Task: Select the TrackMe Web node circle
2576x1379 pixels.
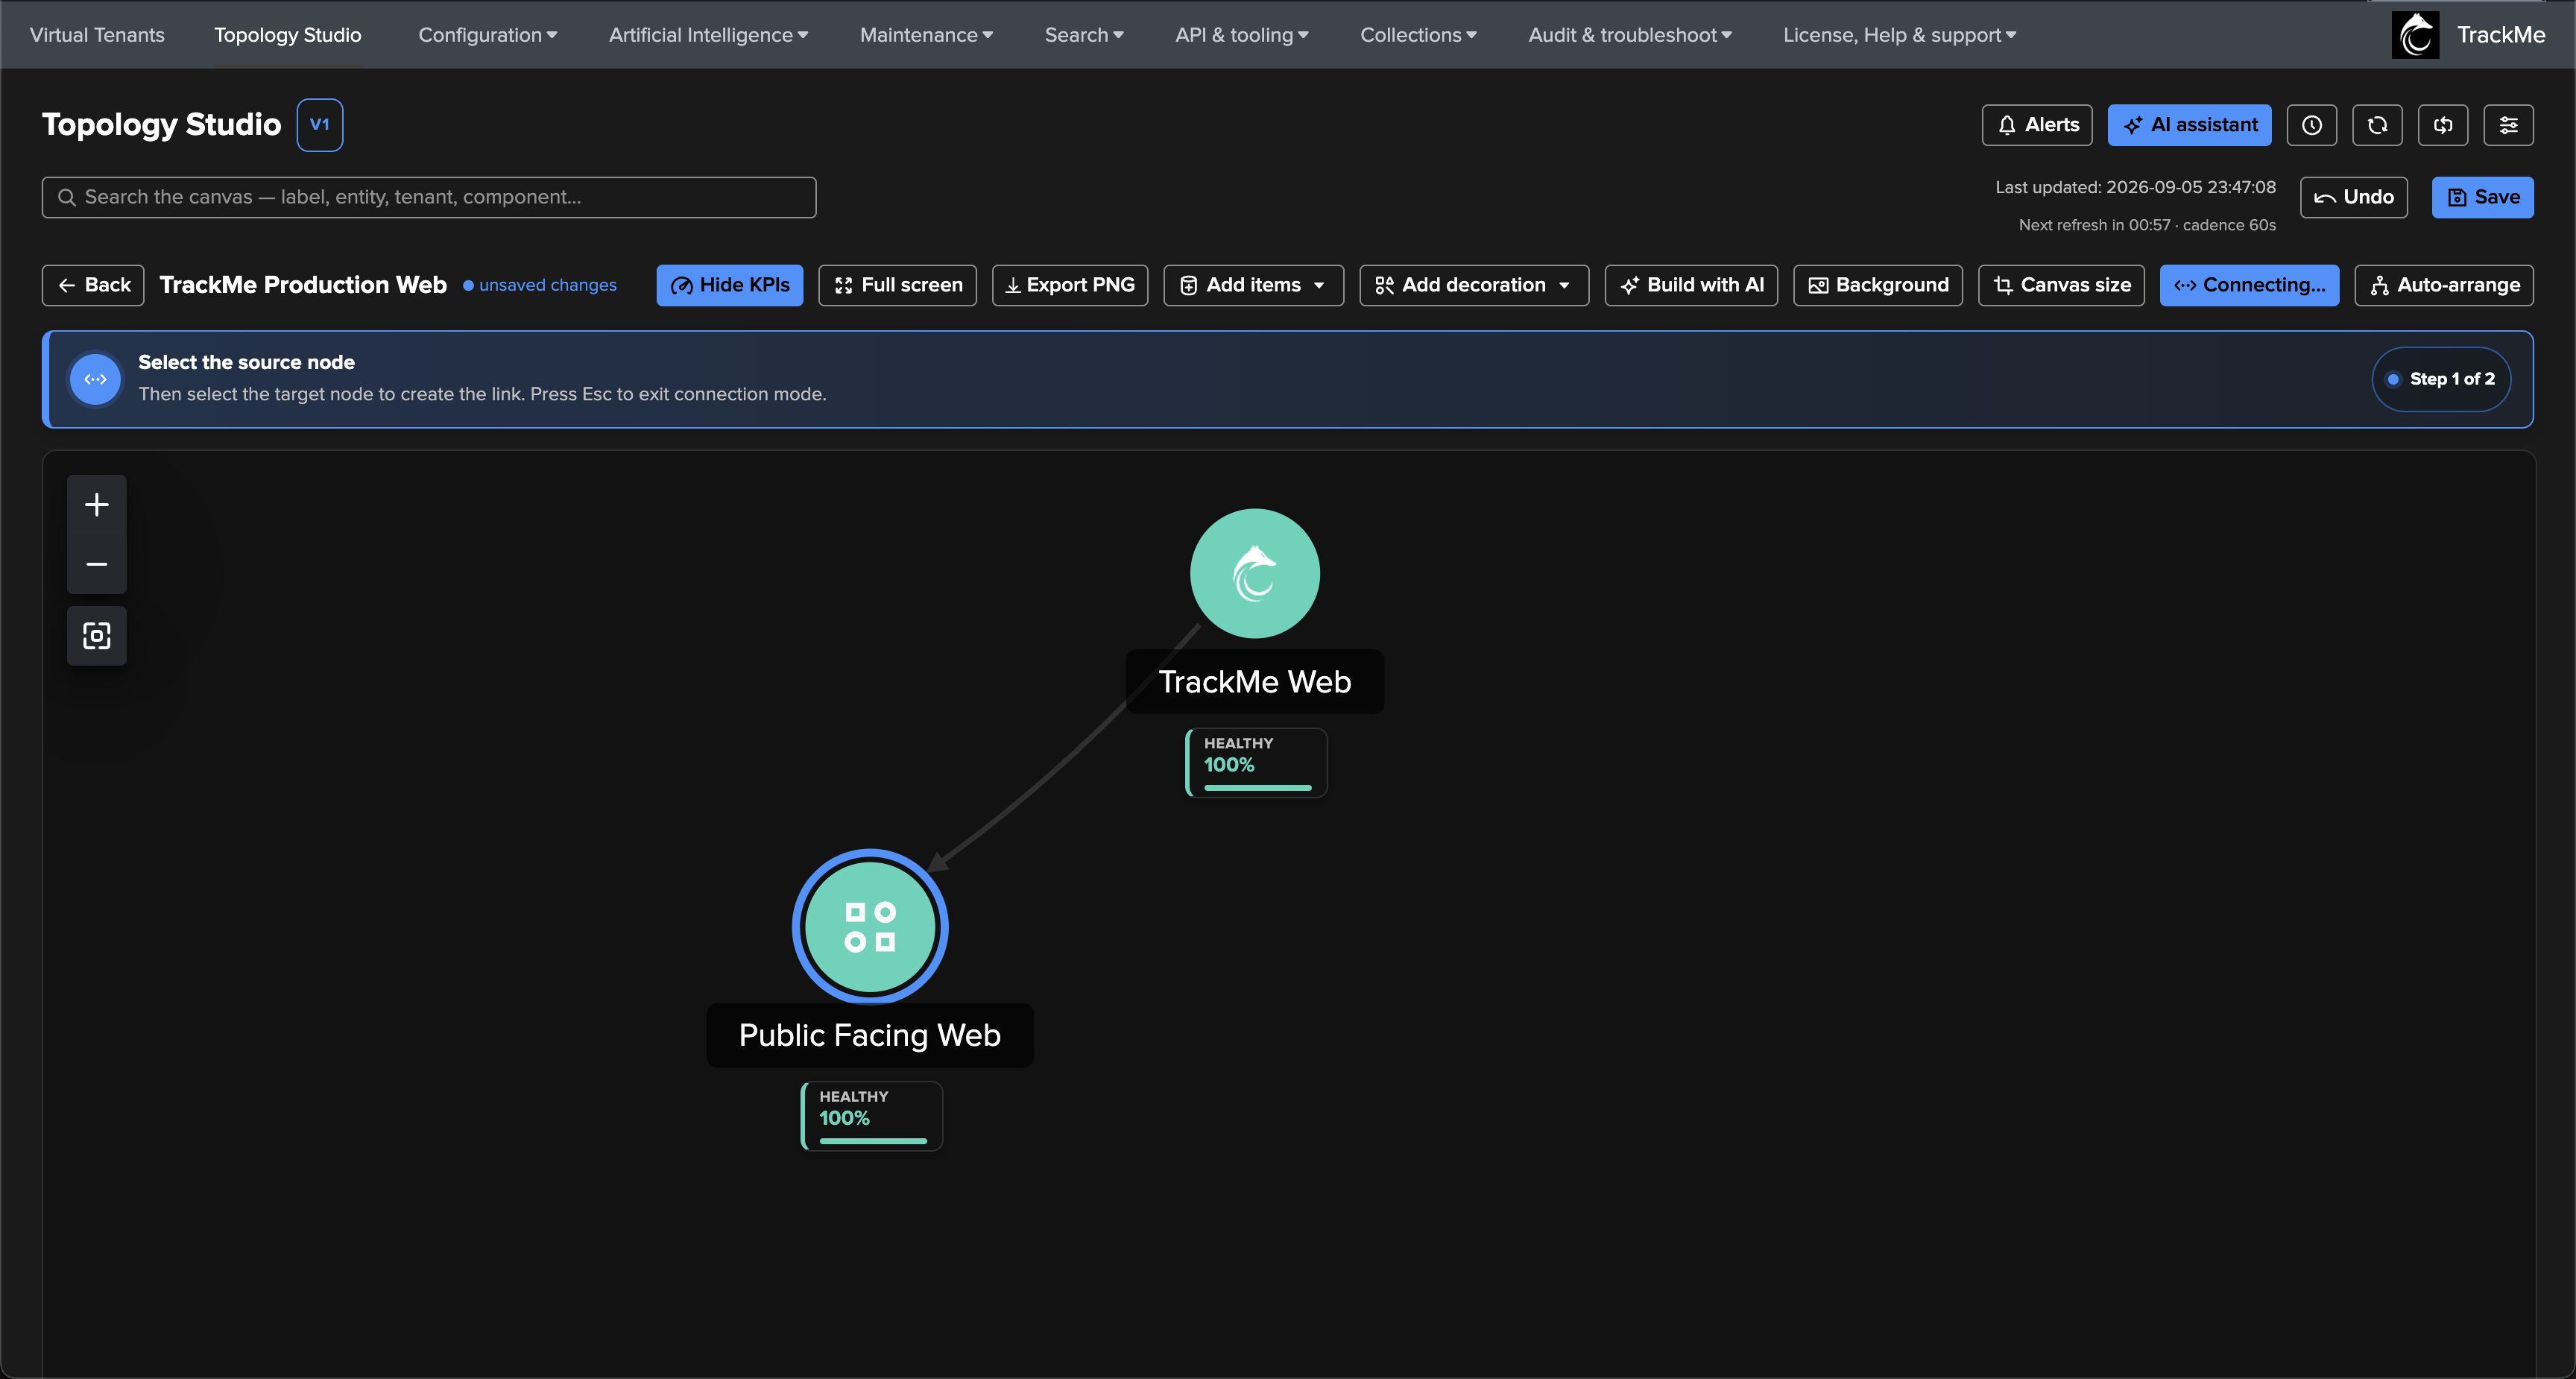Action: point(1254,573)
